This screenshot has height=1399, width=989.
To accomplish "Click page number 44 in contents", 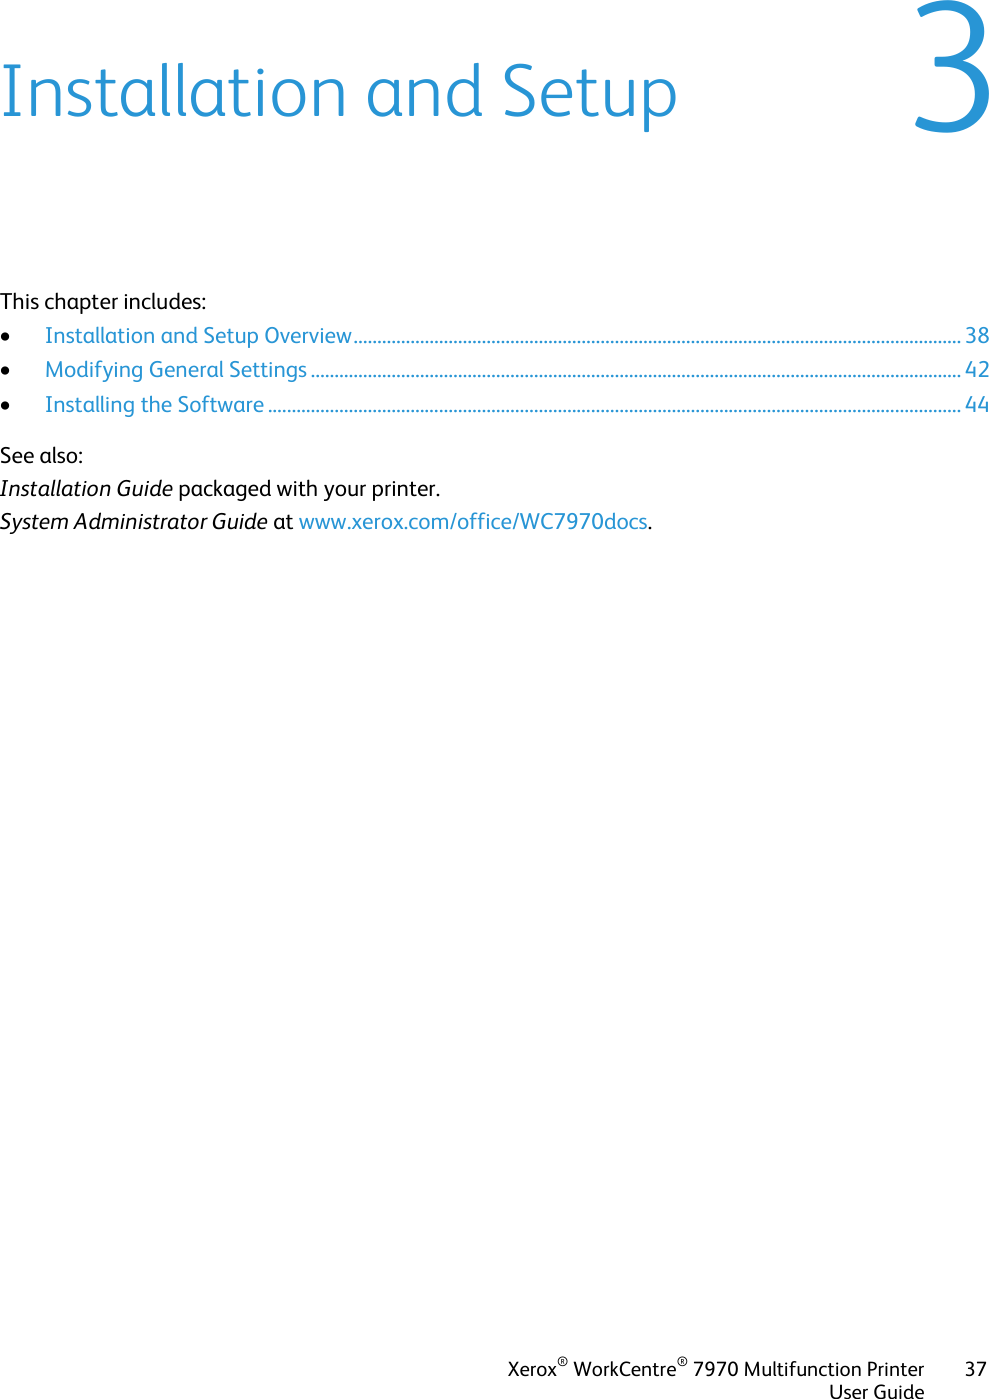I will [x=977, y=405].
